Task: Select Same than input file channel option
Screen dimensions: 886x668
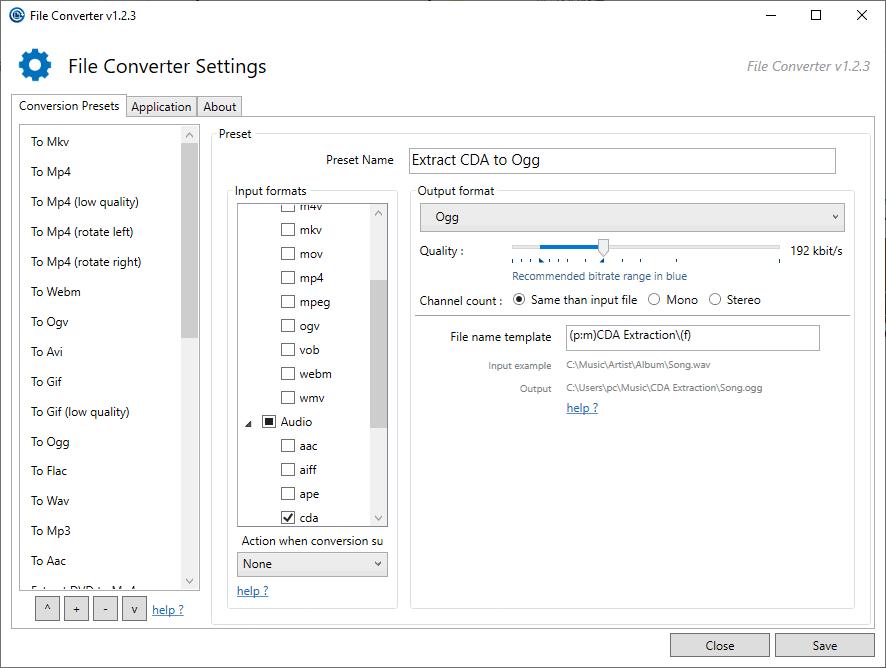Action: [519, 300]
